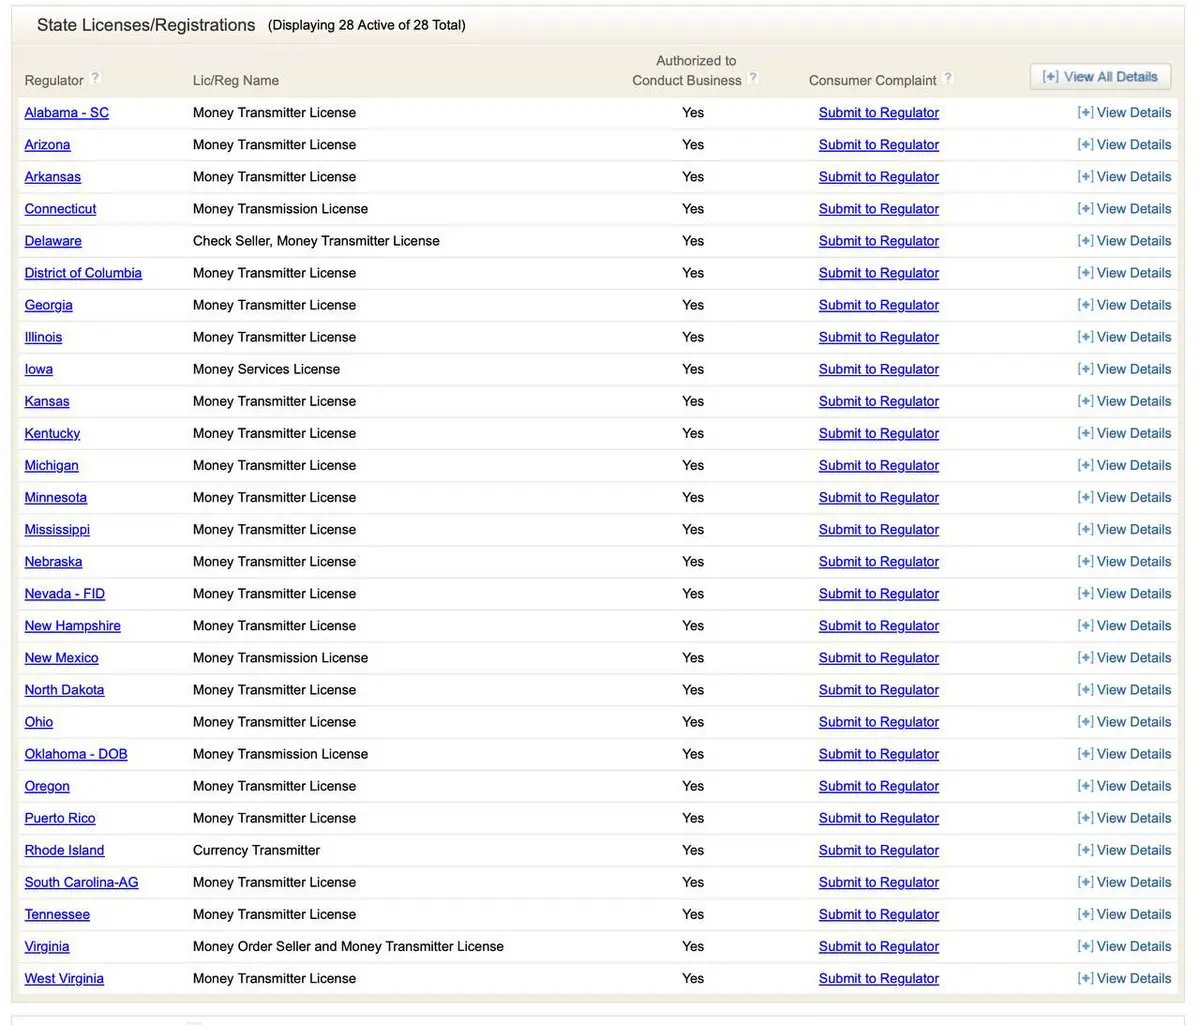Expand View Details for Puerto Rico
Screen dimensions: 1200x1025
[1124, 818]
